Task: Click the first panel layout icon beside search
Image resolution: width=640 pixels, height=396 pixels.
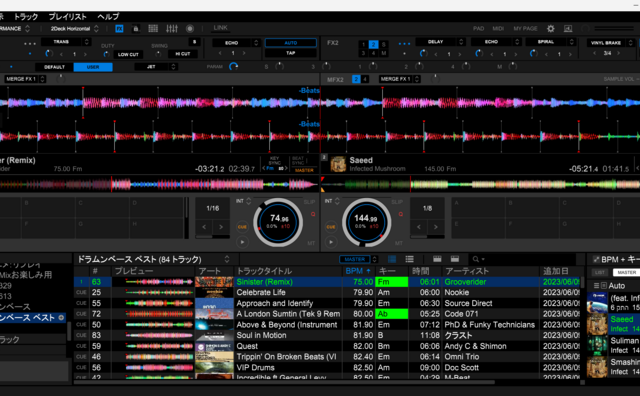Action: [x=437, y=259]
